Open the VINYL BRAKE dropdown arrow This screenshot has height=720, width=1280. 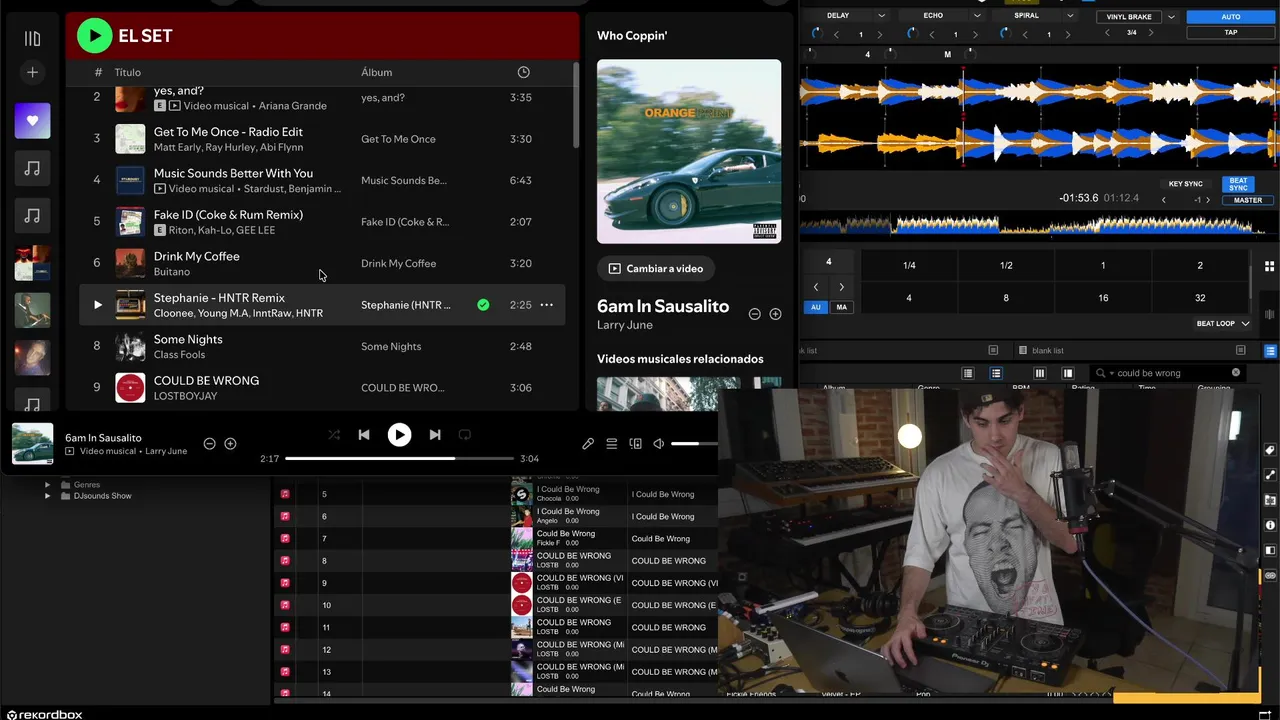point(1171,17)
